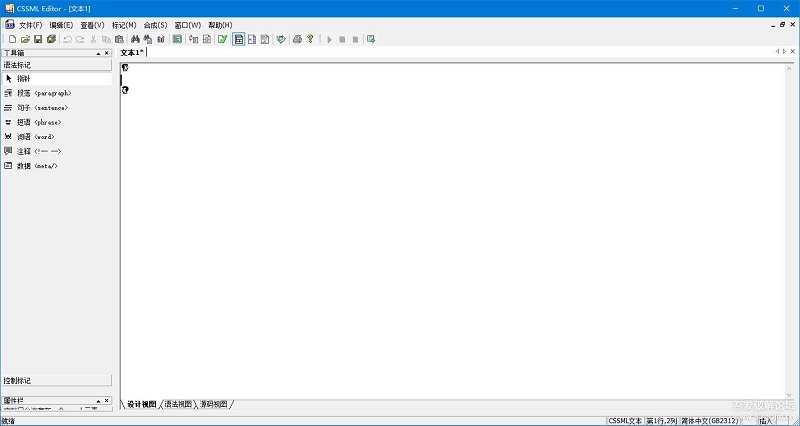Click the New file toolbar icon
The image size is (800, 426).
click(x=12, y=39)
